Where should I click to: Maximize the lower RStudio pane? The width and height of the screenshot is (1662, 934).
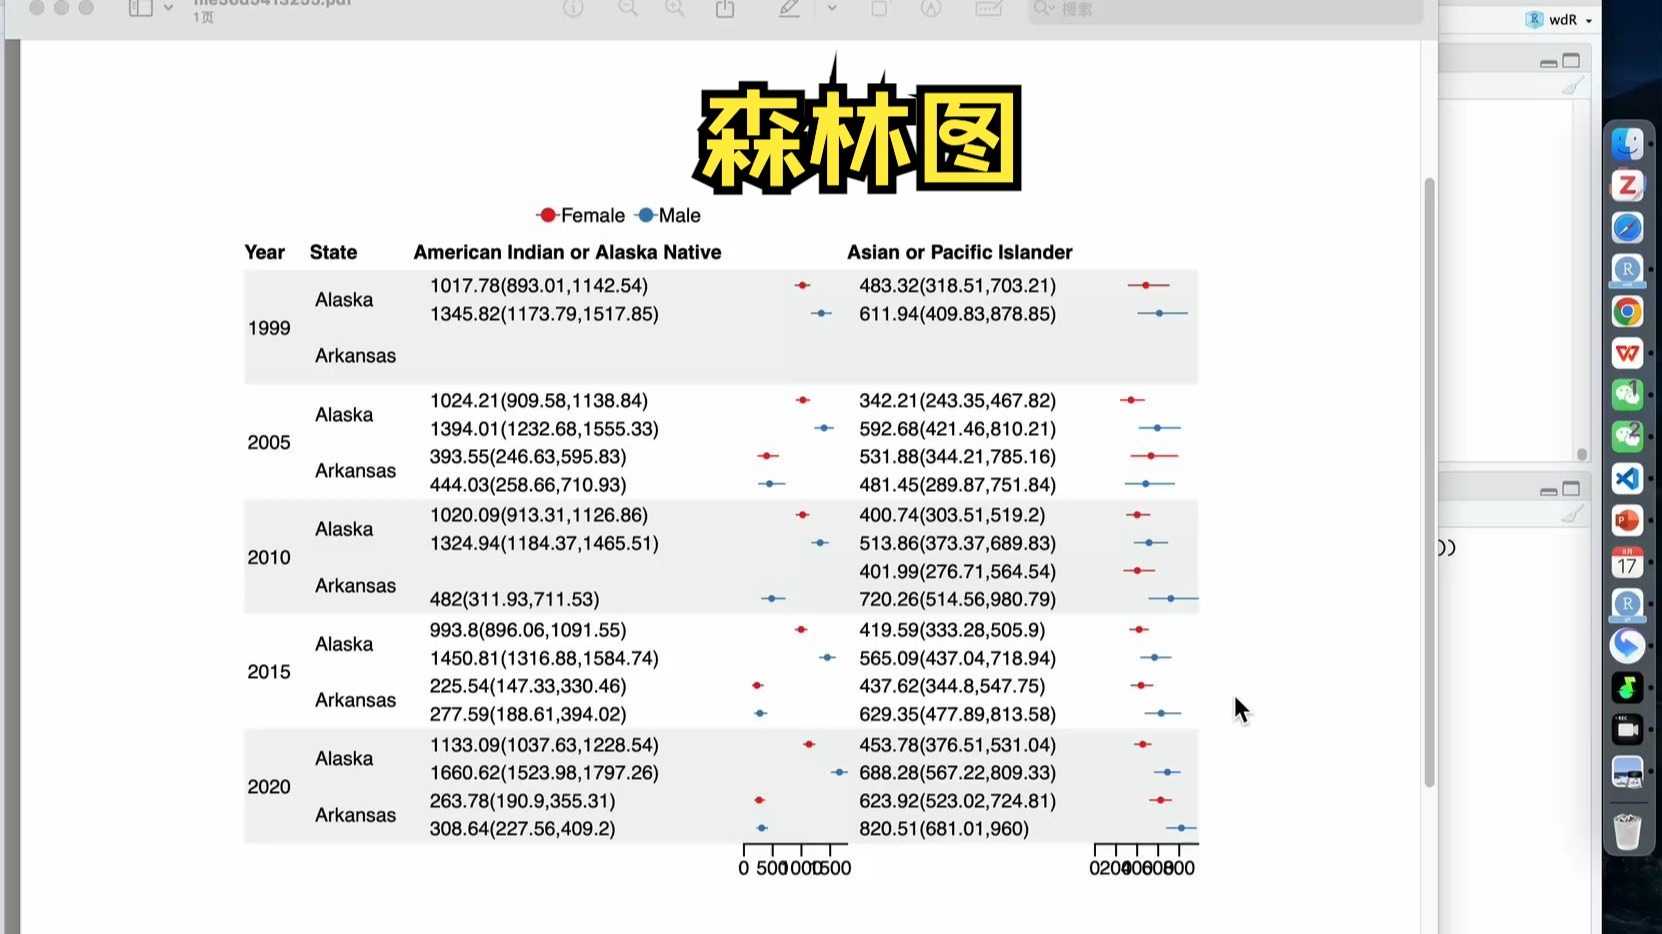[1572, 489]
